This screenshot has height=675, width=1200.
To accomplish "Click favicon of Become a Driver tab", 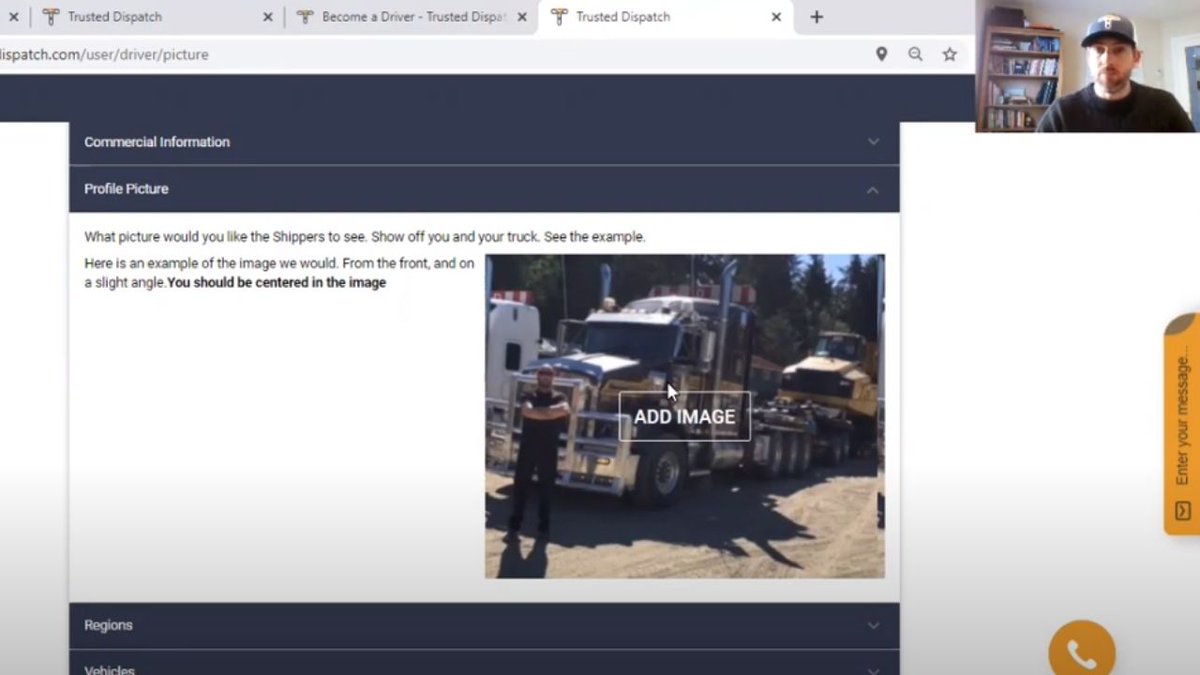I will [x=304, y=17].
